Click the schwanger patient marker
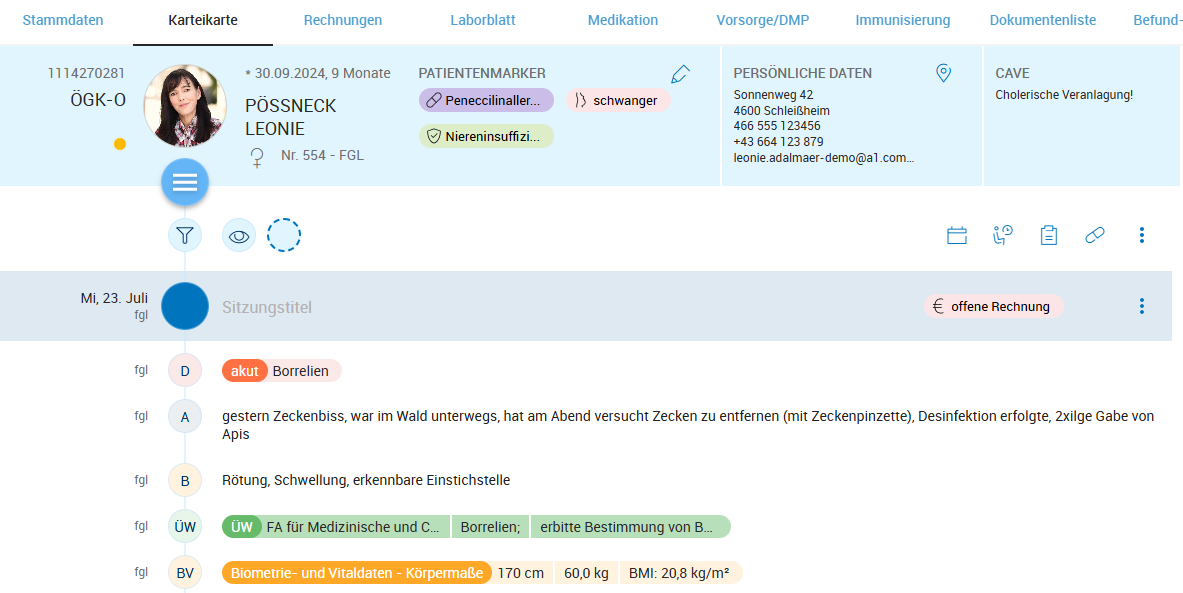Viewport: 1183px width, 593px height. tap(618, 100)
